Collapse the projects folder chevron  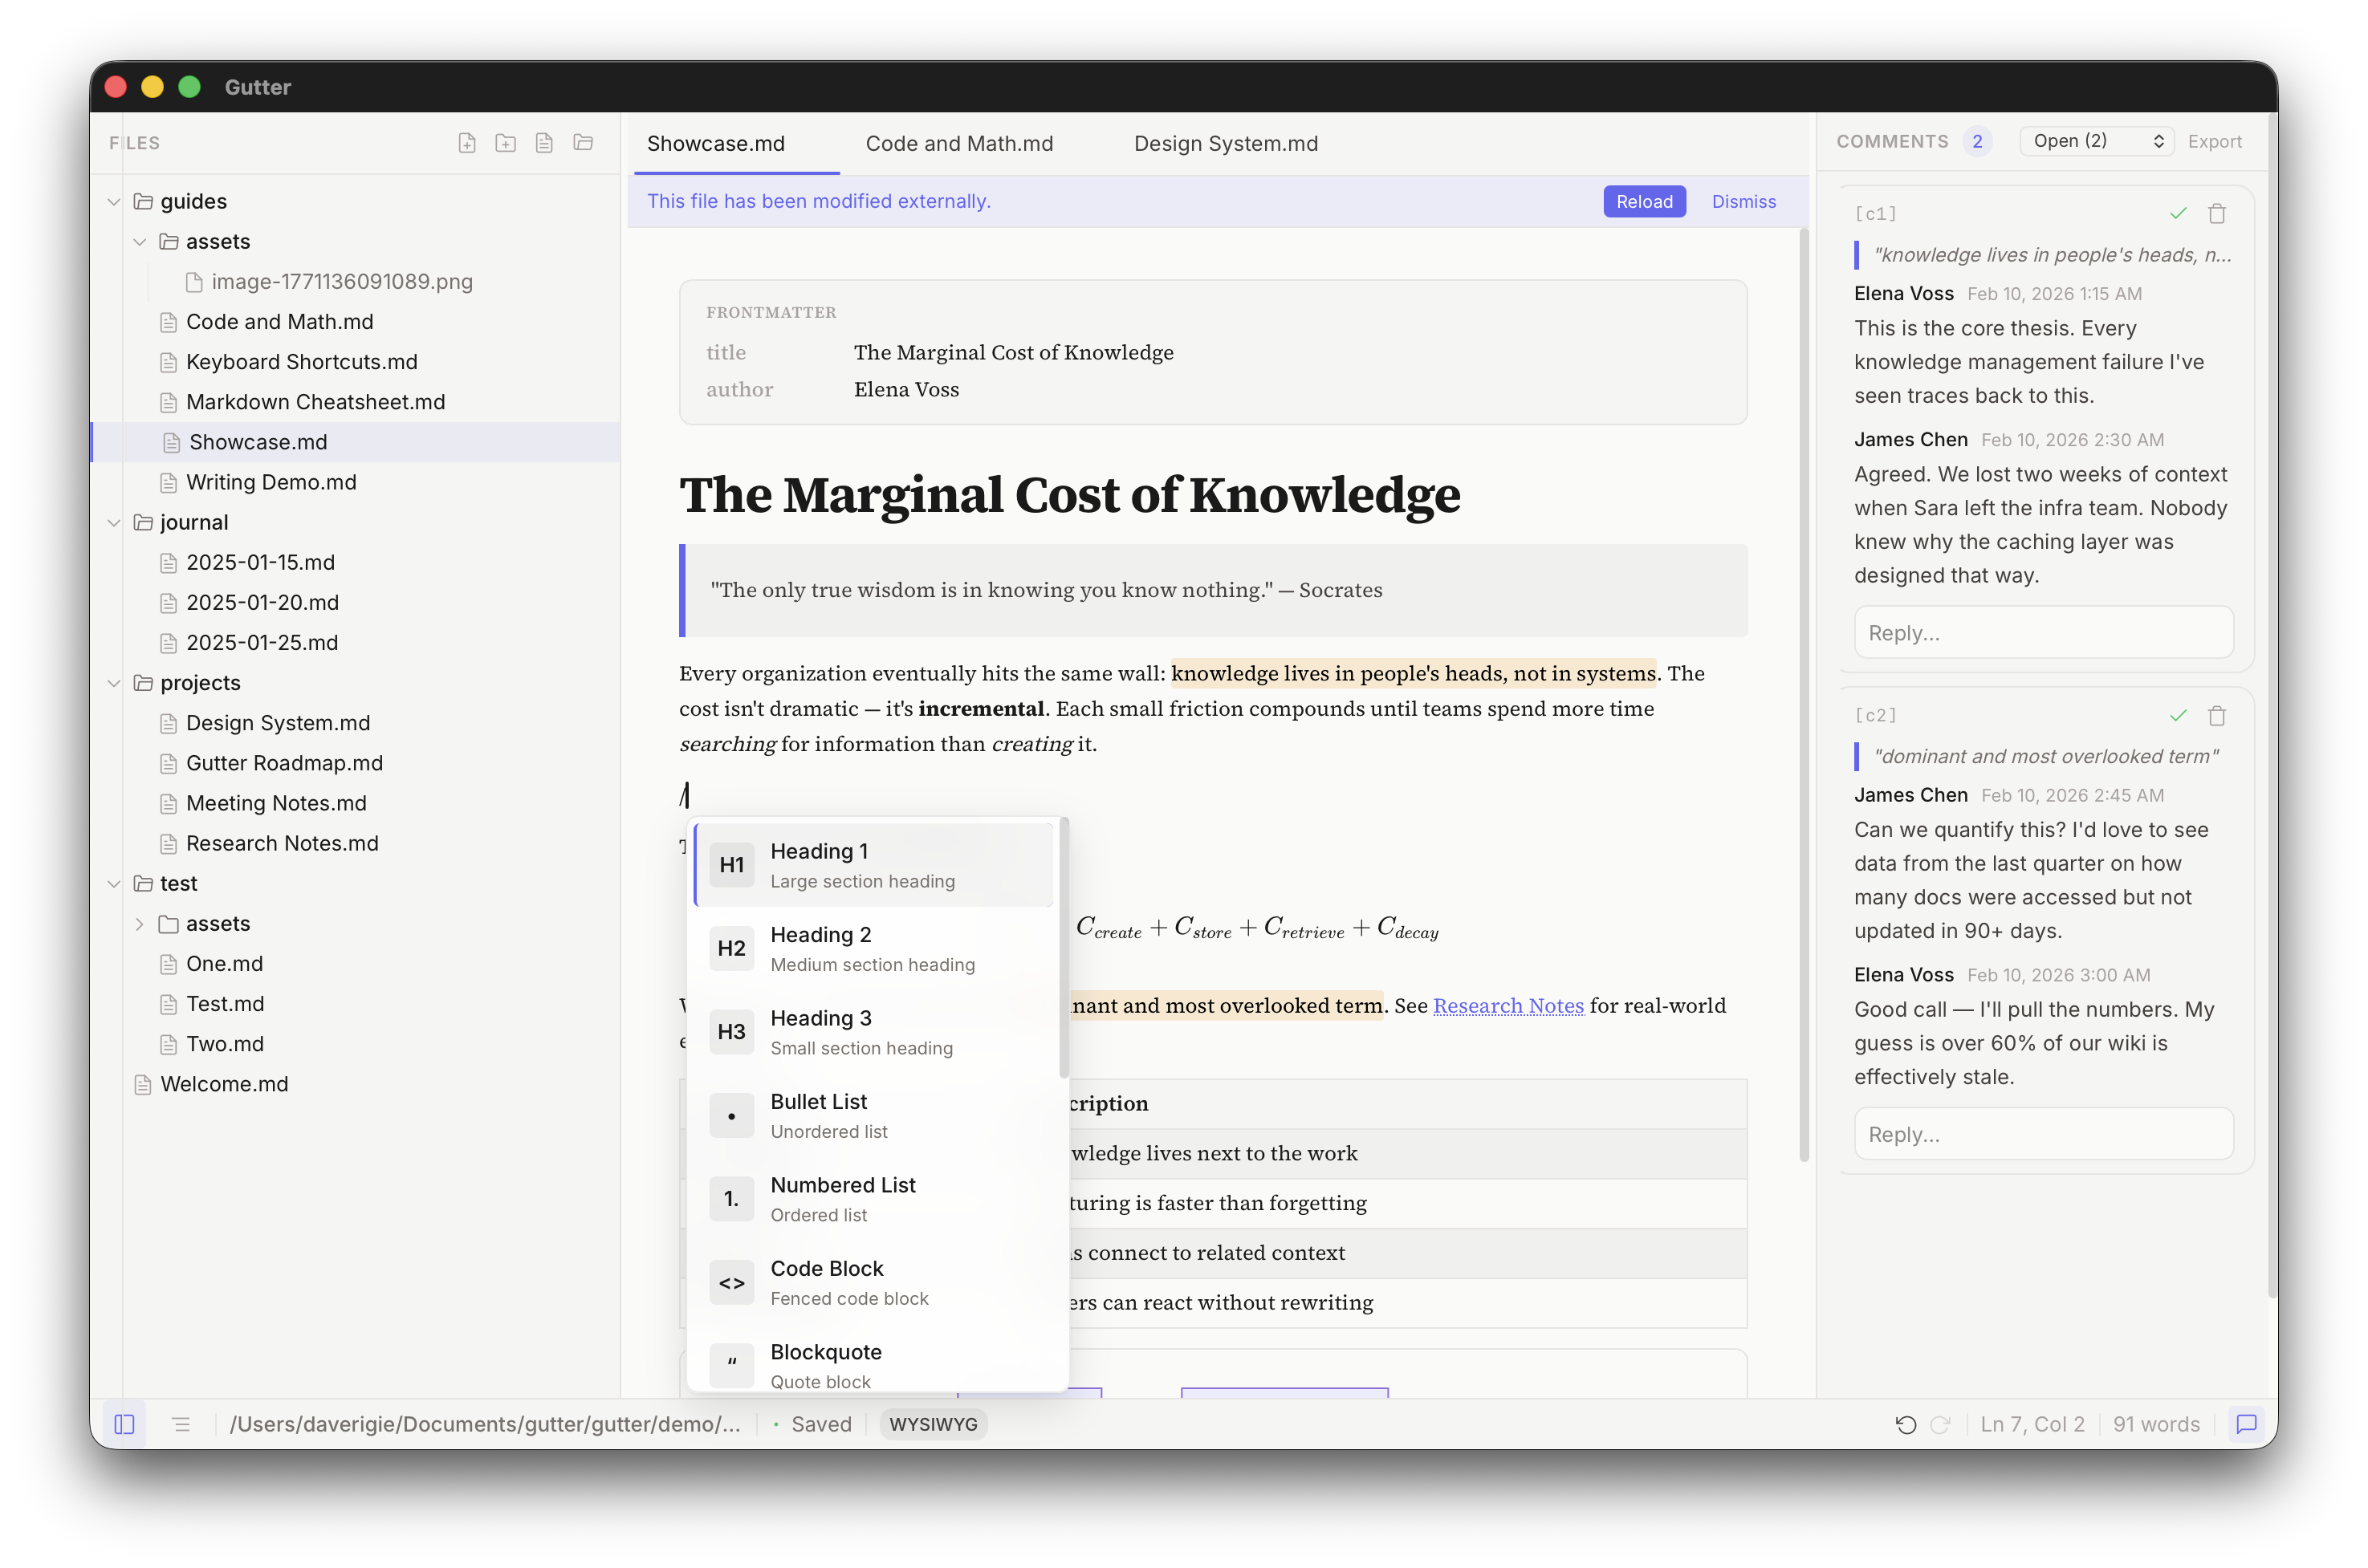click(x=114, y=682)
